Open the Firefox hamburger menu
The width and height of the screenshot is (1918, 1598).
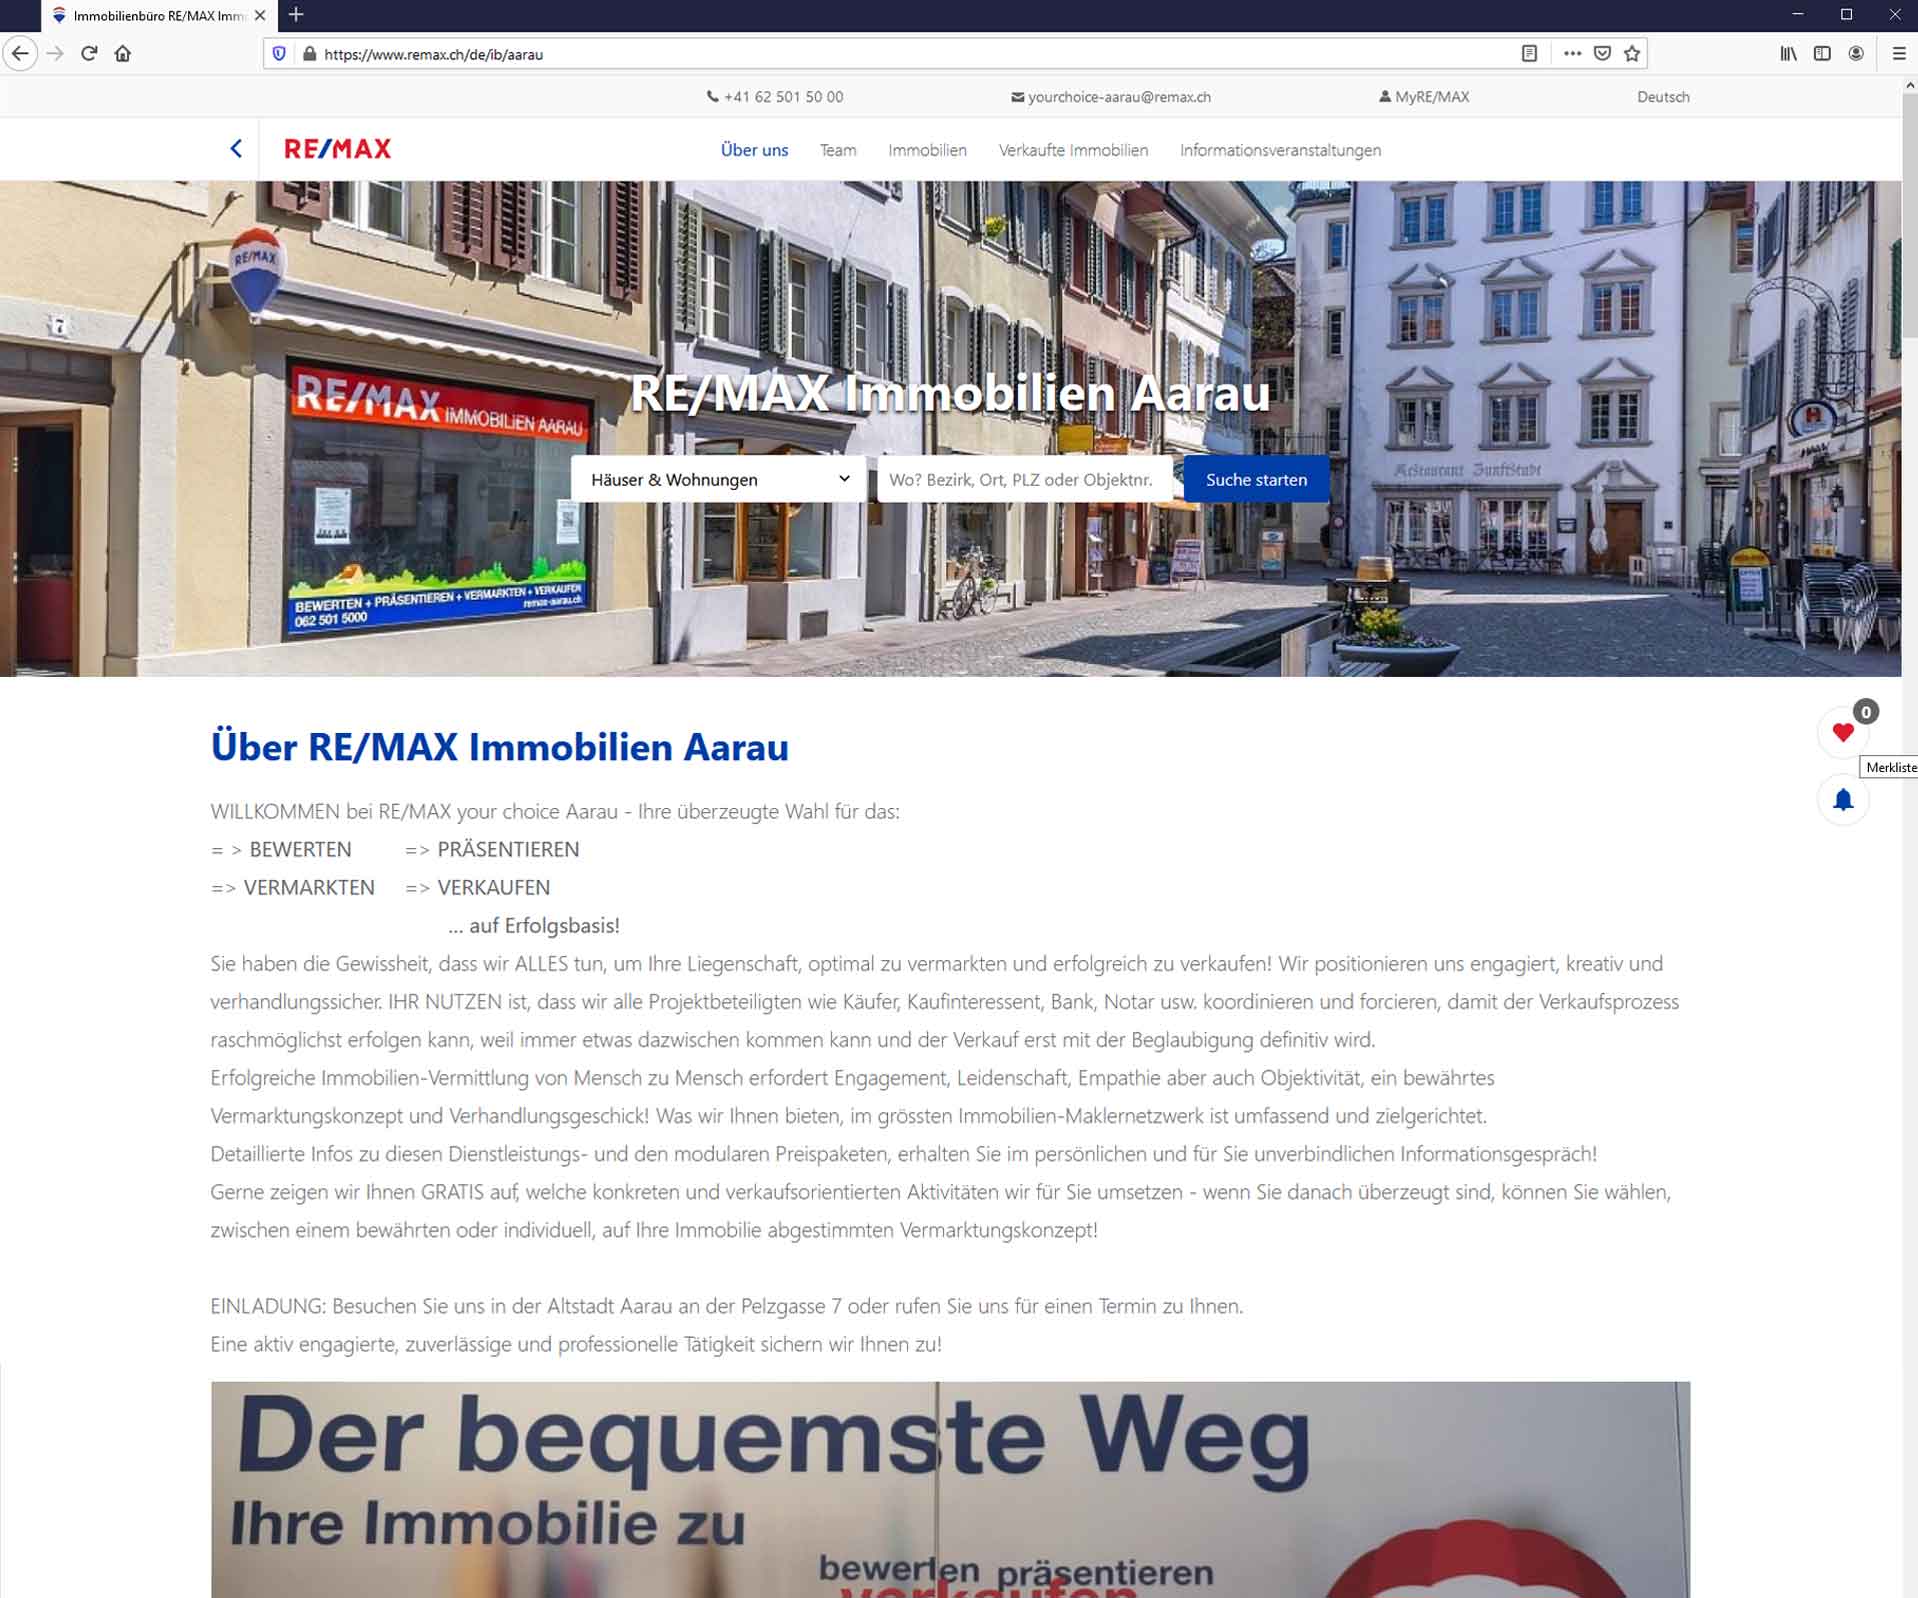click(1899, 54)
